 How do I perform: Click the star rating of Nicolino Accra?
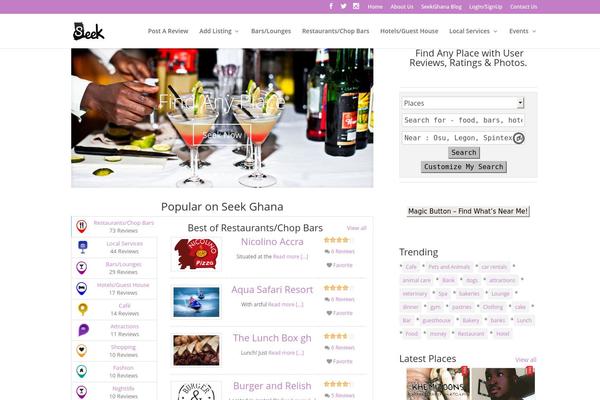point(337,240)
